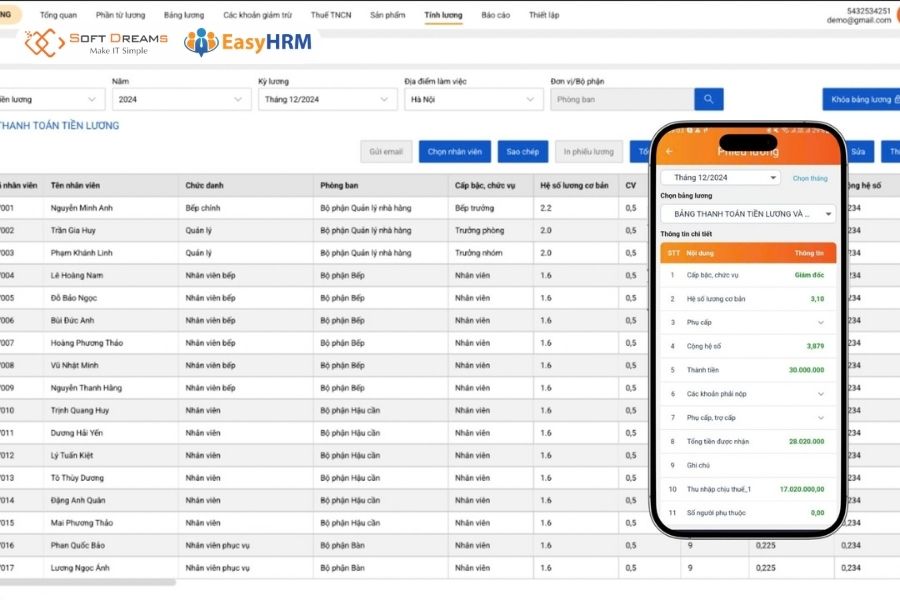900x600 pixels.
Task: Open the Địa điểm làm việc dropdown
Action: 474,99
